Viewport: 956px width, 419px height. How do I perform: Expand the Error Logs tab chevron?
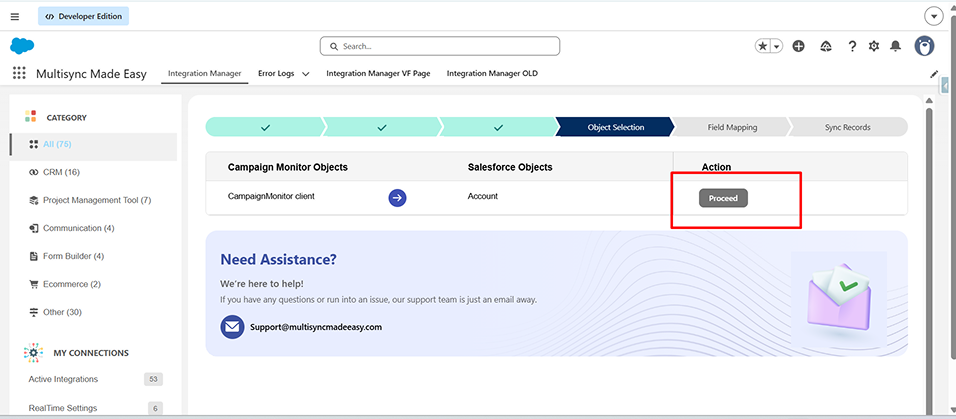click(305, 74)
